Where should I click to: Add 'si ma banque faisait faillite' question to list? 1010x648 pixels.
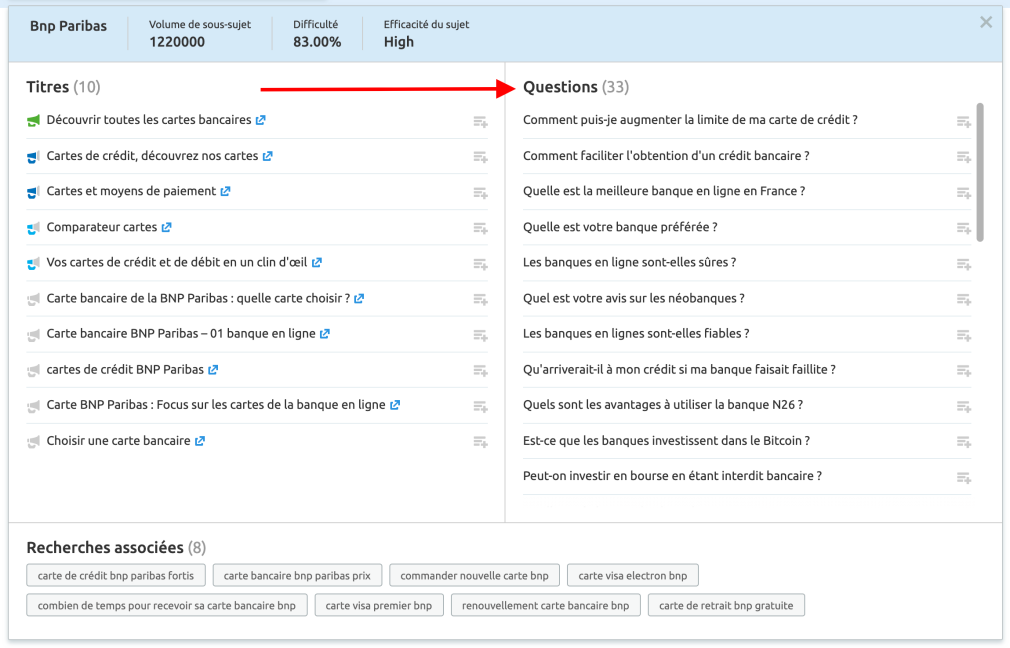pyautogui.click(x=964, y=371)
